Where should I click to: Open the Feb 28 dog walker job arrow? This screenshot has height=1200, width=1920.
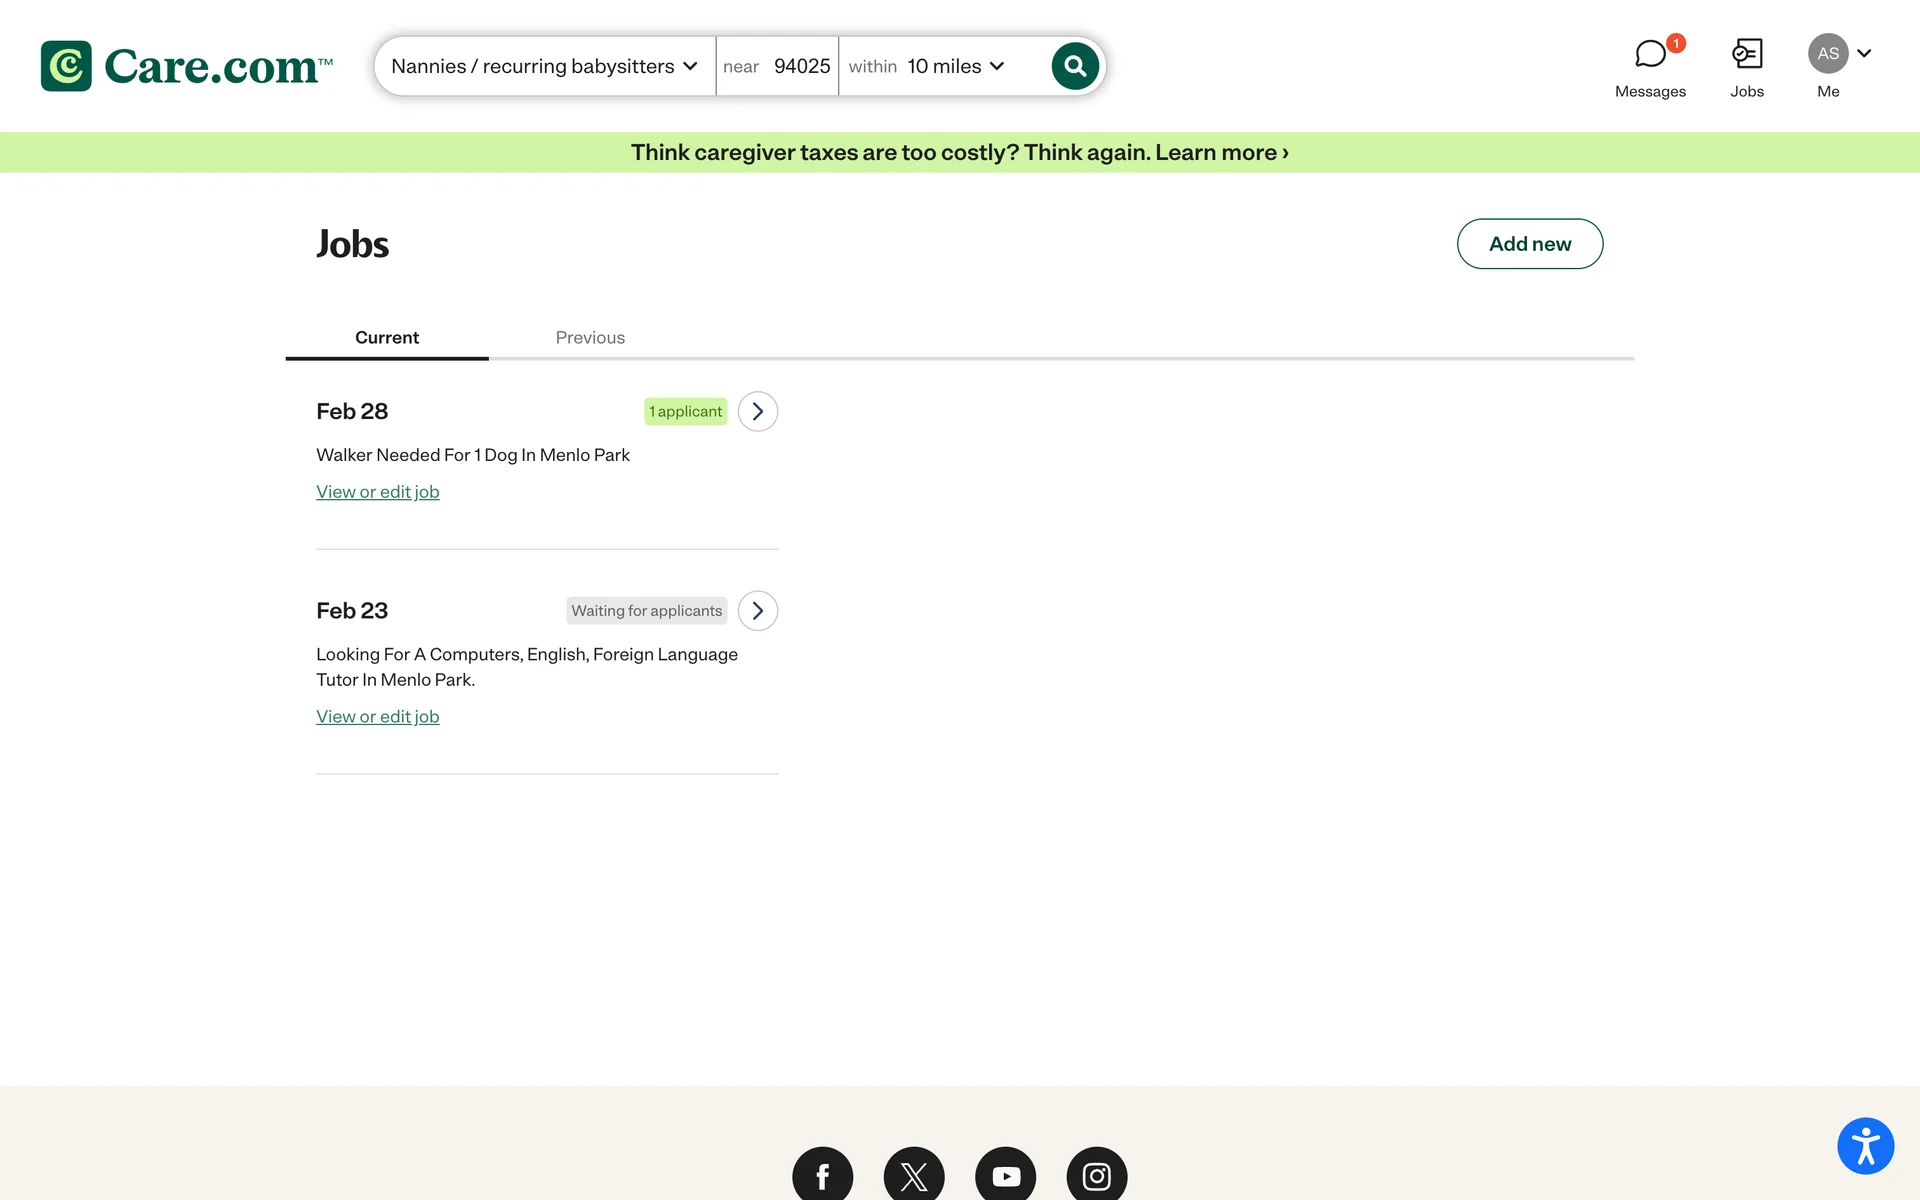[757, 411]
